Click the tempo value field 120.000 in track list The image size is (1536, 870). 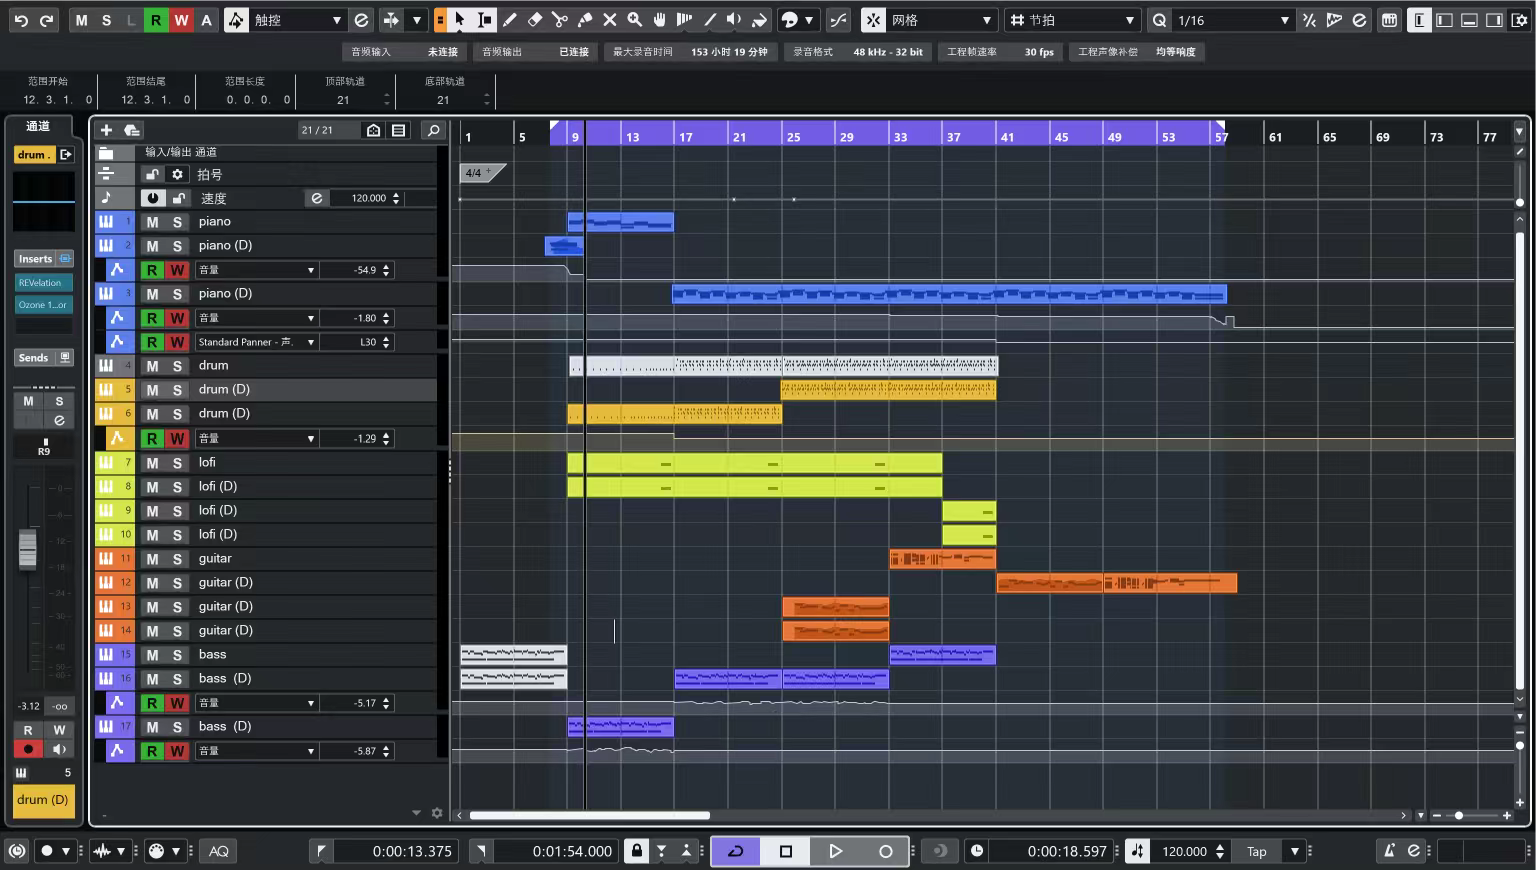click(x=369, y=198)
